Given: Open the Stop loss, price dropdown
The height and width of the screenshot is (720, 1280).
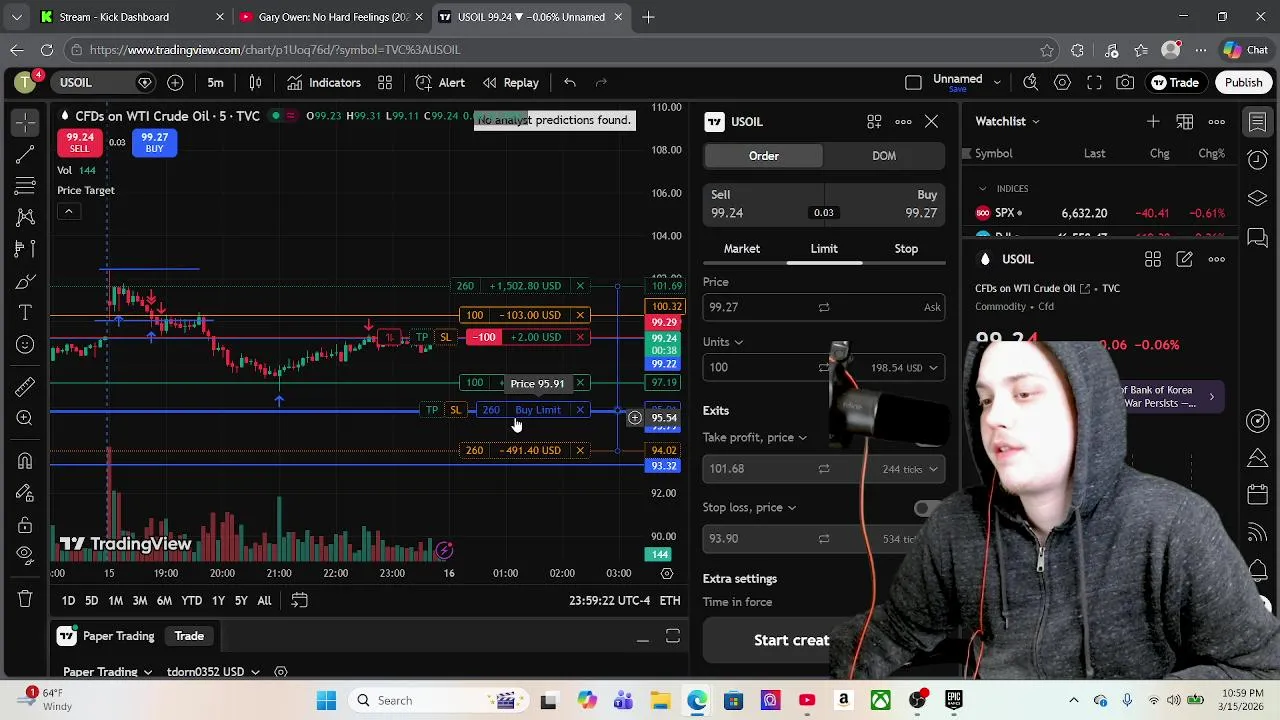Looking at the screenshot, I should click(749, 508).
